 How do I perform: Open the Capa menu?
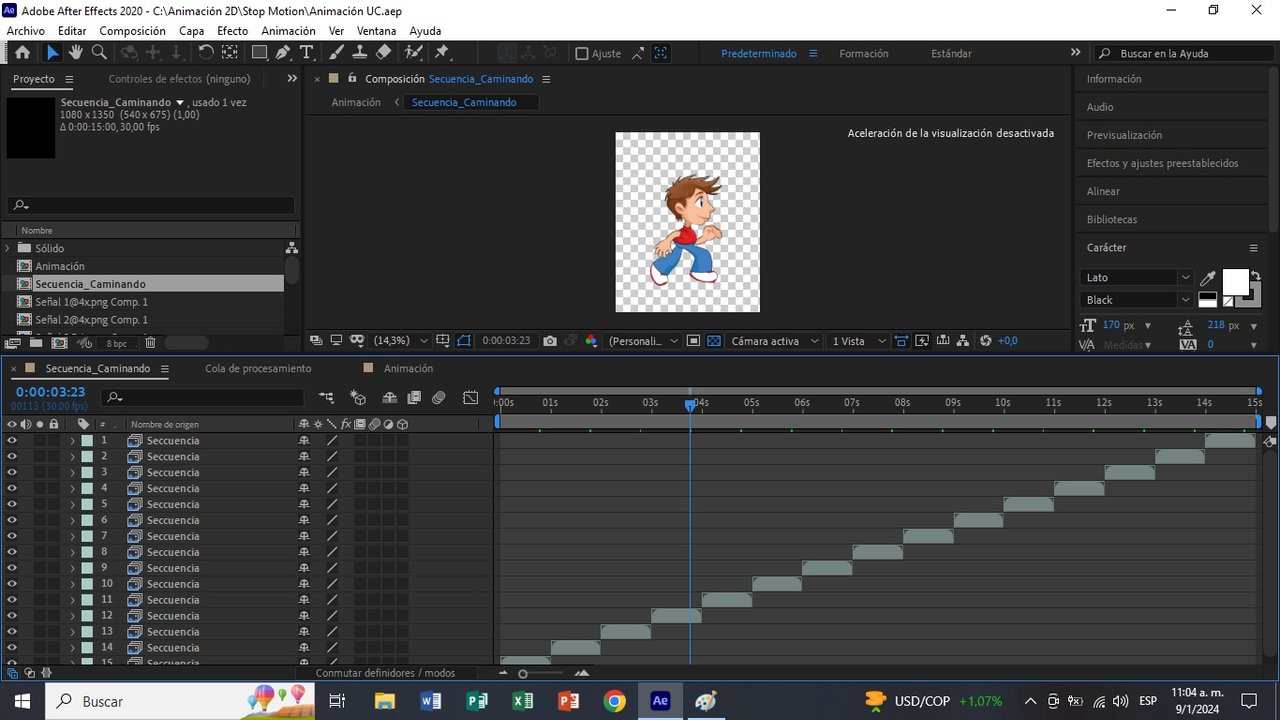(x=192, y=31)
